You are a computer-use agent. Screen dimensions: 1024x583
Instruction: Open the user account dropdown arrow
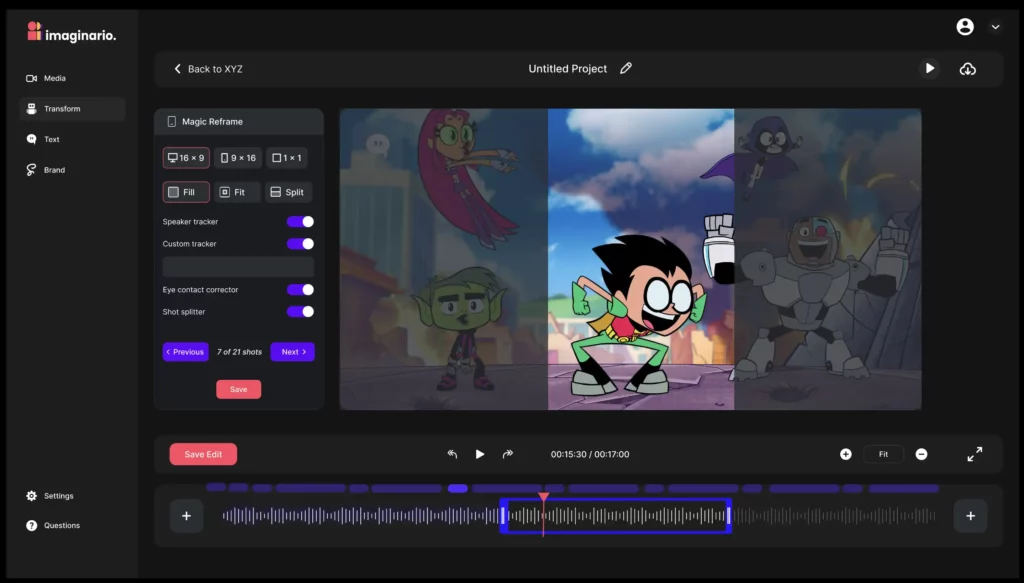(x=995, y=27)
